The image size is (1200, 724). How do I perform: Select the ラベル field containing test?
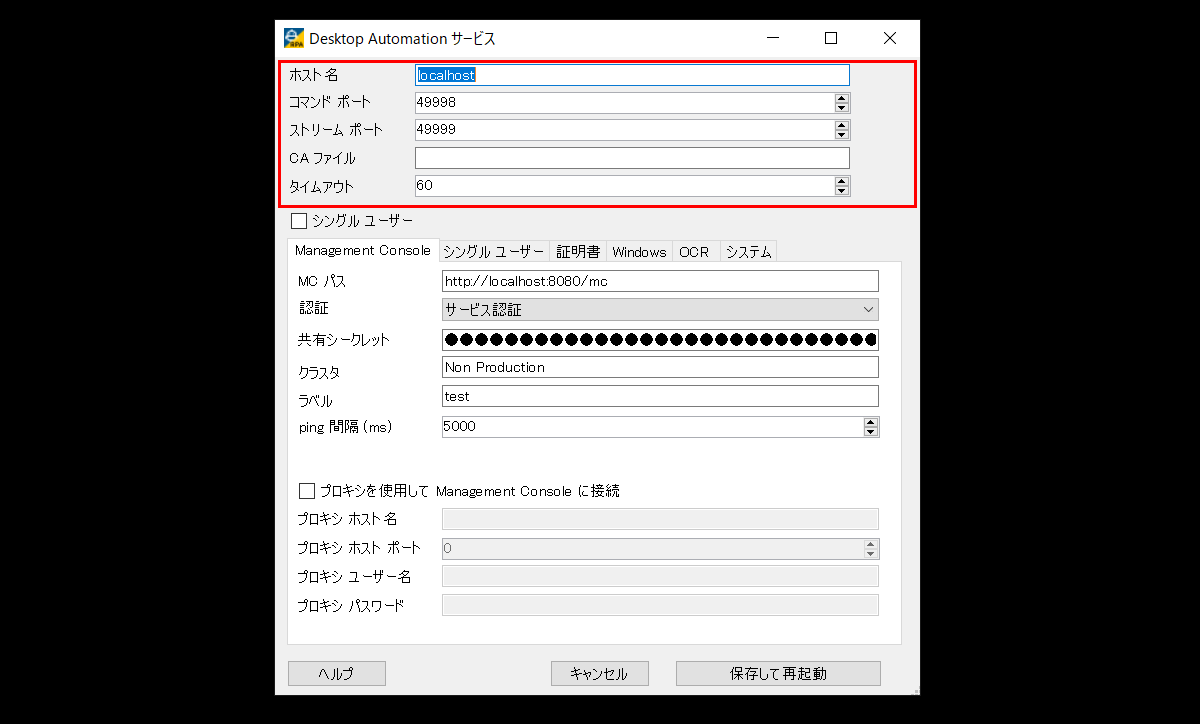[660, 396]
